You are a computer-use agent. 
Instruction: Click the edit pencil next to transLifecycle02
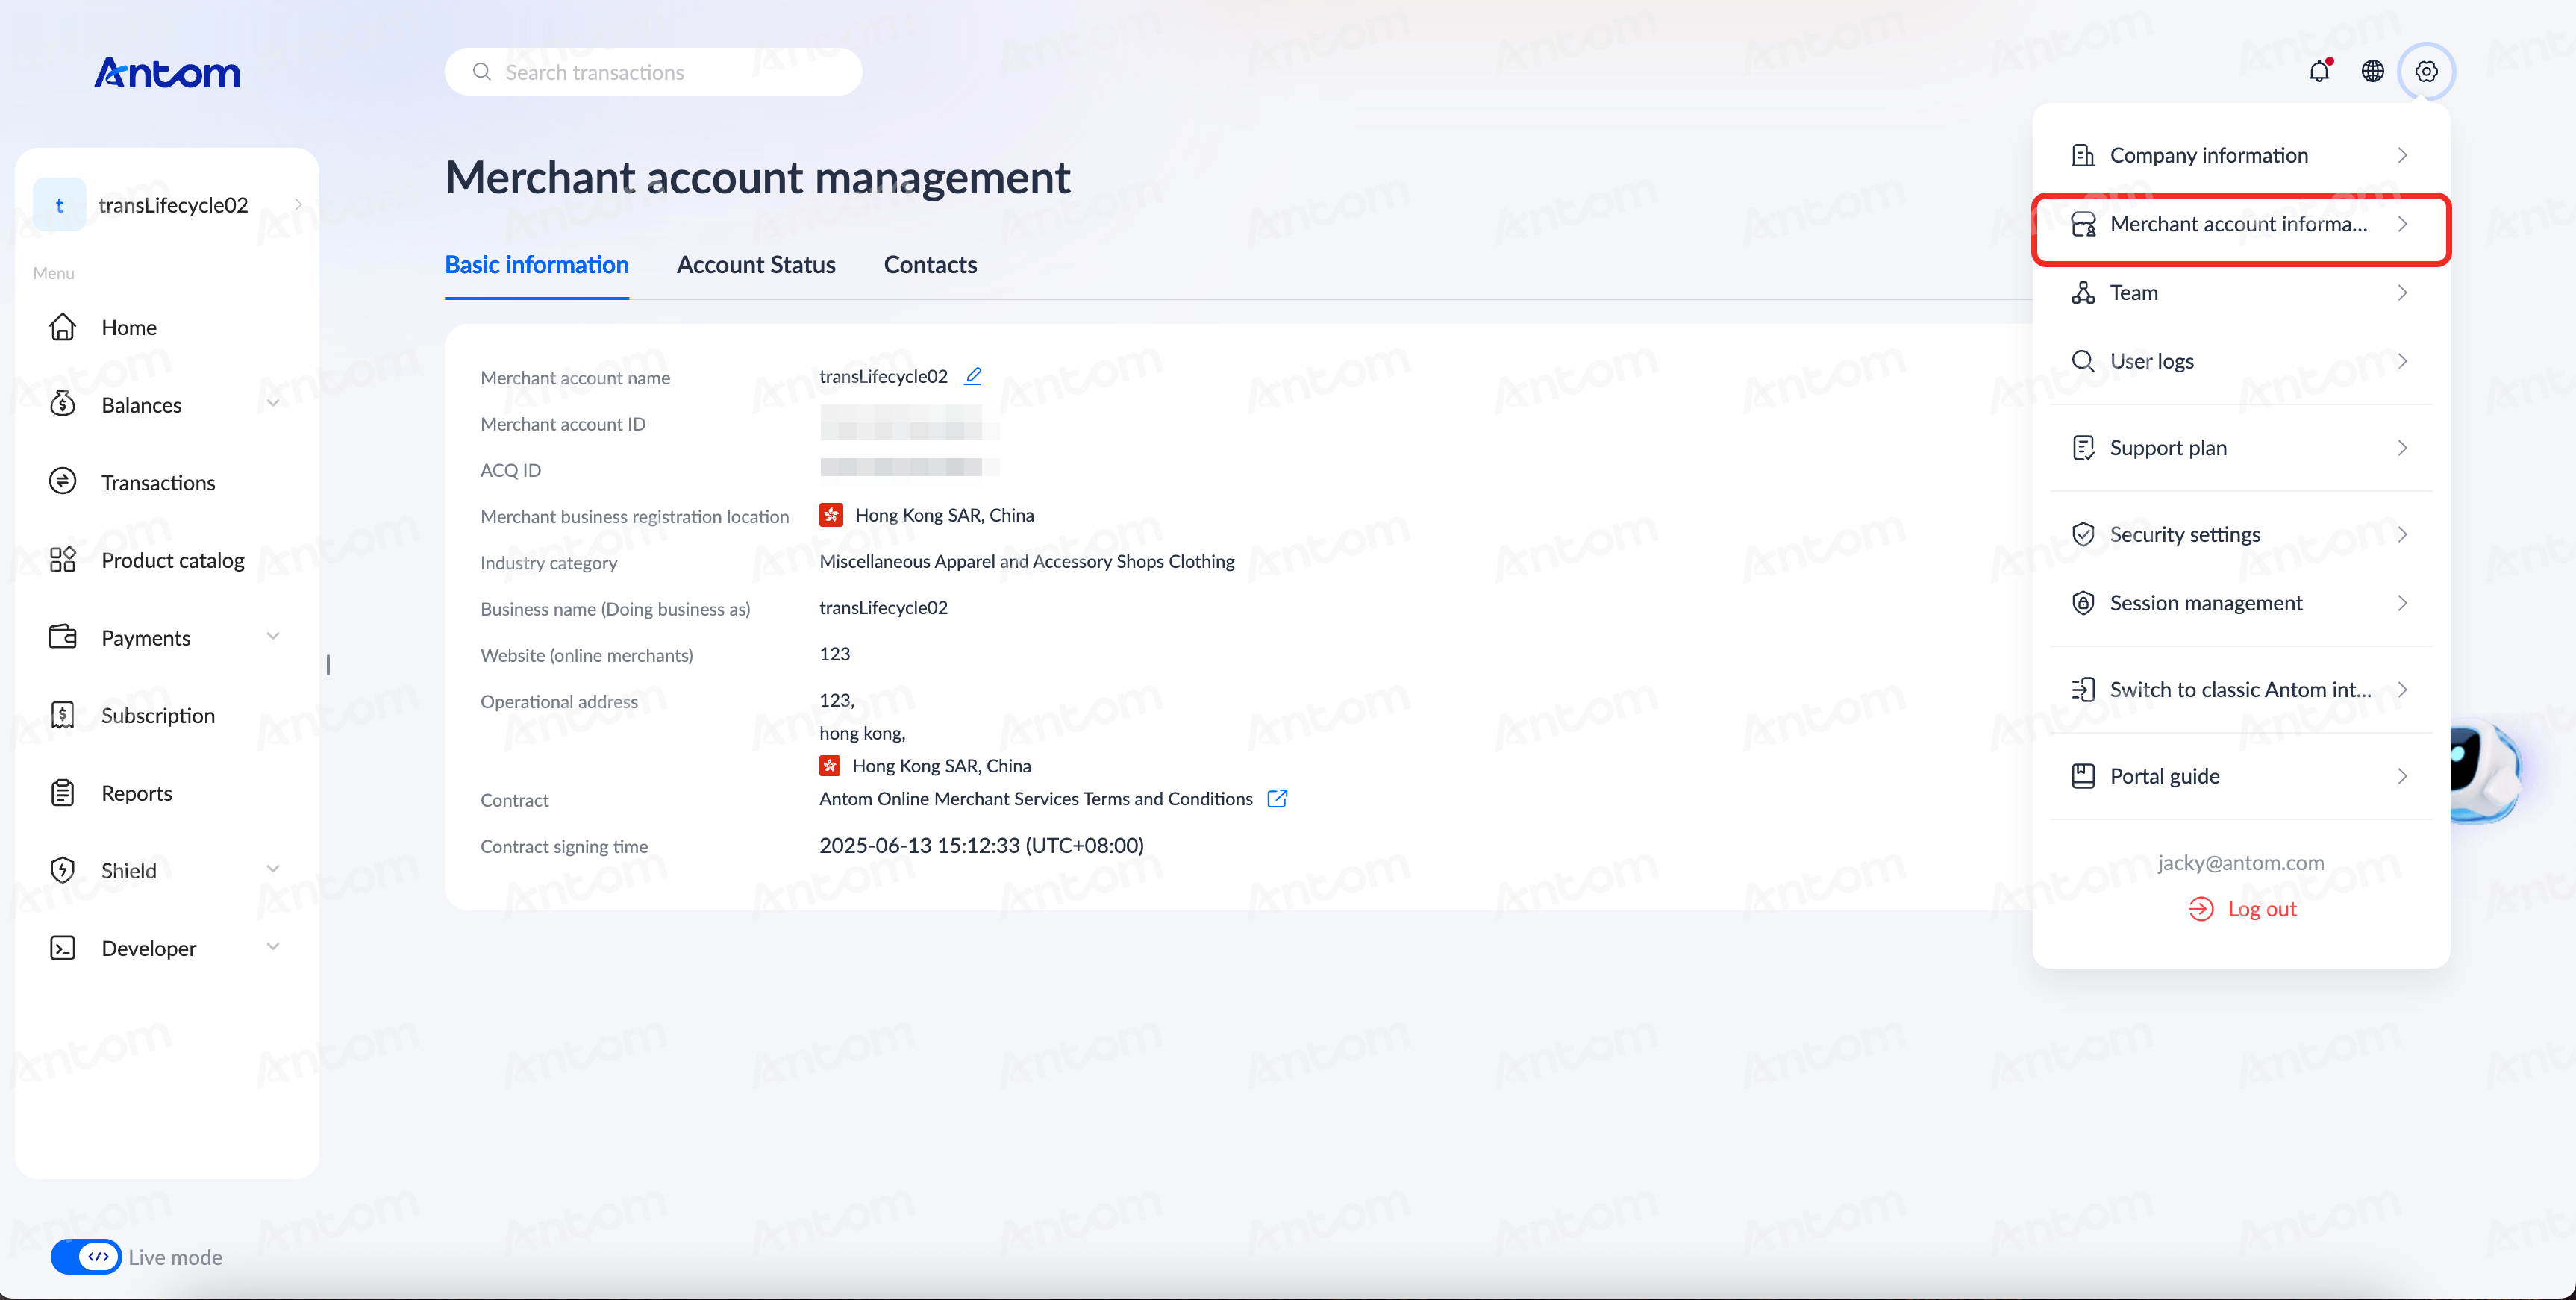[973, 376]
